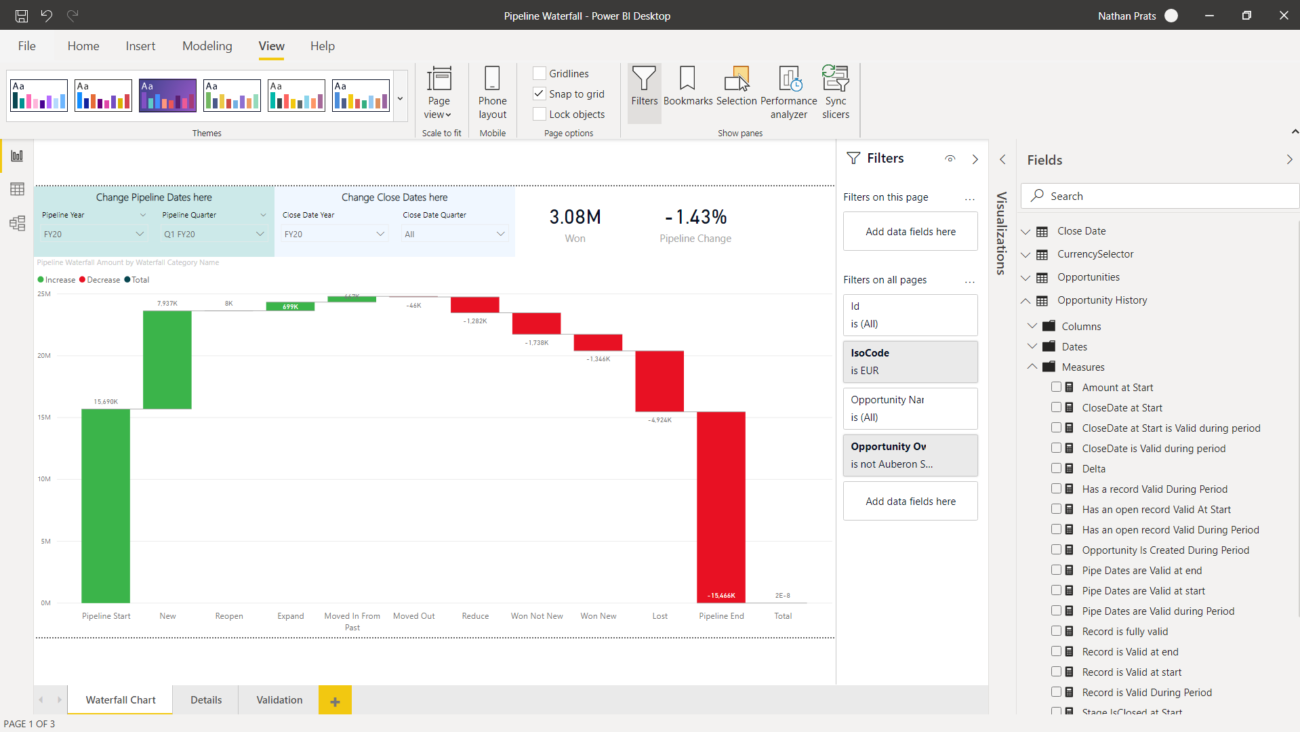Open the Bookmarks pane
Screen dimensions: 1300x732
pyautogui.click(x=687, y=91)
